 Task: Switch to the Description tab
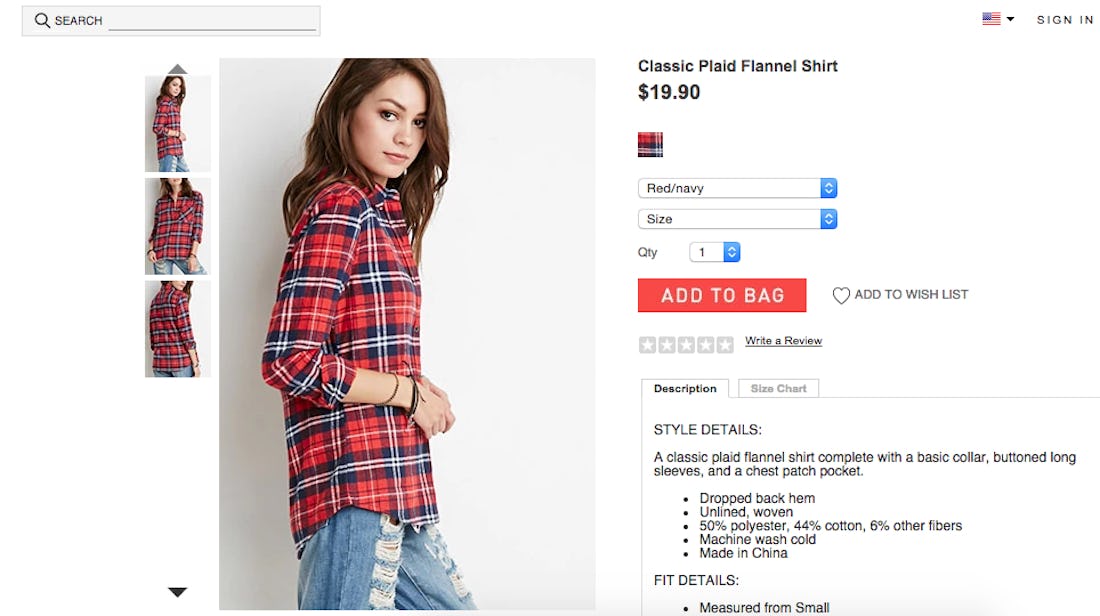[685, 389]
